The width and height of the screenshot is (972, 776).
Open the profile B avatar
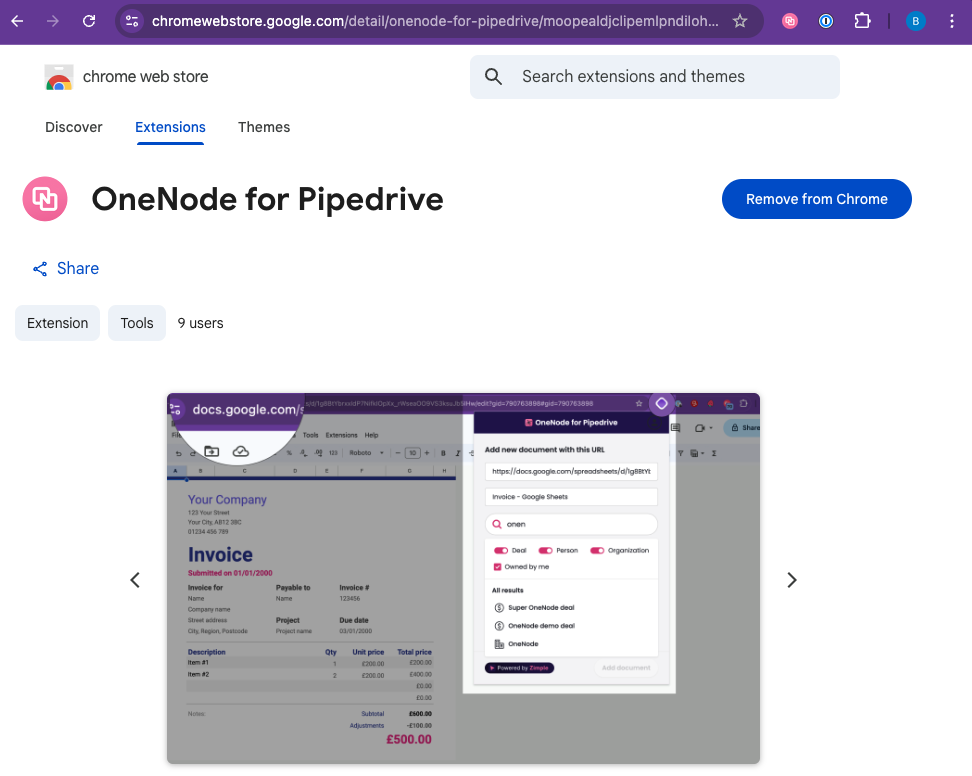[916, 21]
